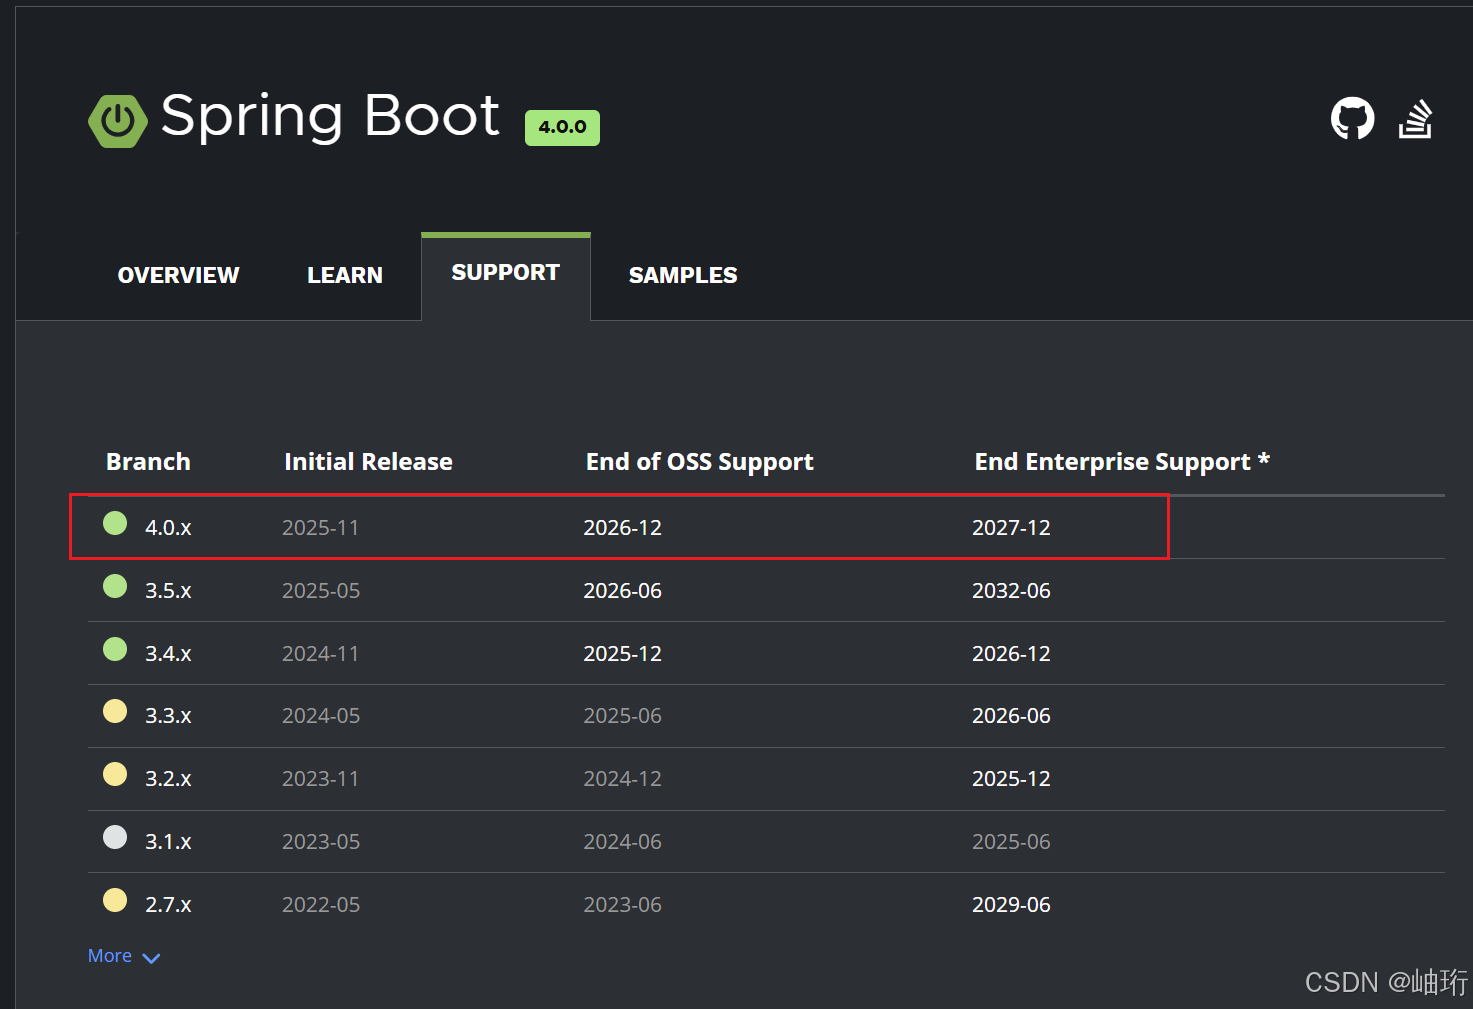The width and height of the screenshot is (1473, 1009).
Task: Toggle the status indicator for branch 3.4.x
Action: coord(114,649)
